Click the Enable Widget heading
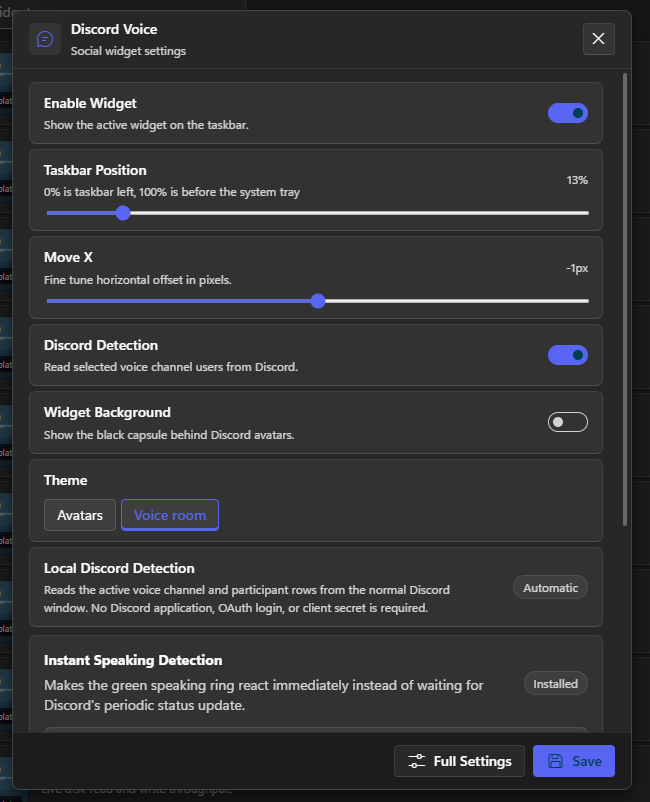 click(90, 103)
